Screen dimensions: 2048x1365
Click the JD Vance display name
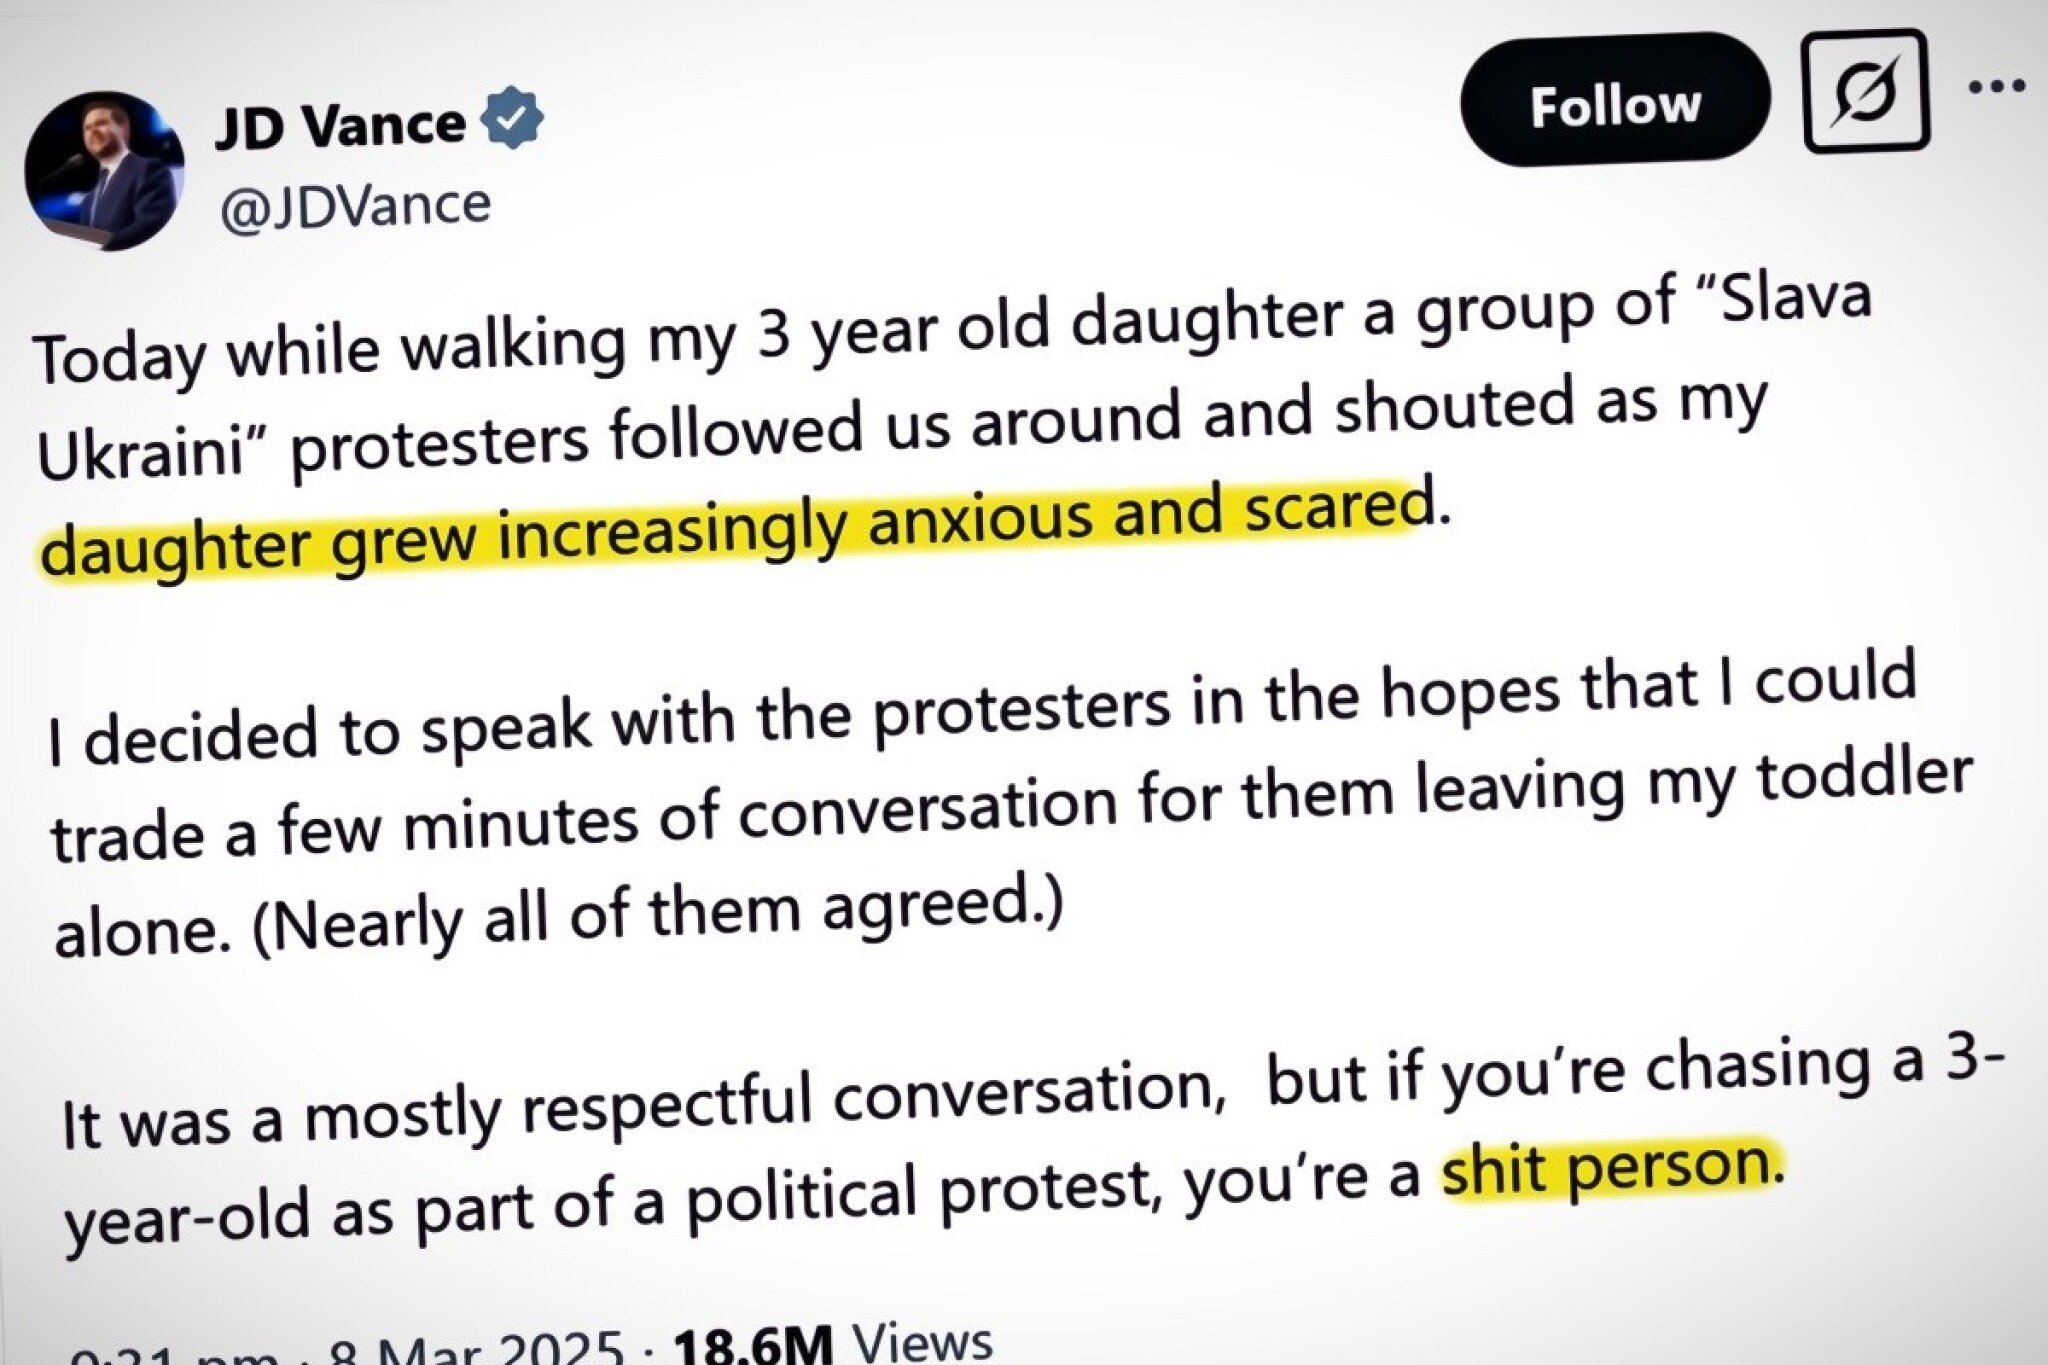coord(340,125)
